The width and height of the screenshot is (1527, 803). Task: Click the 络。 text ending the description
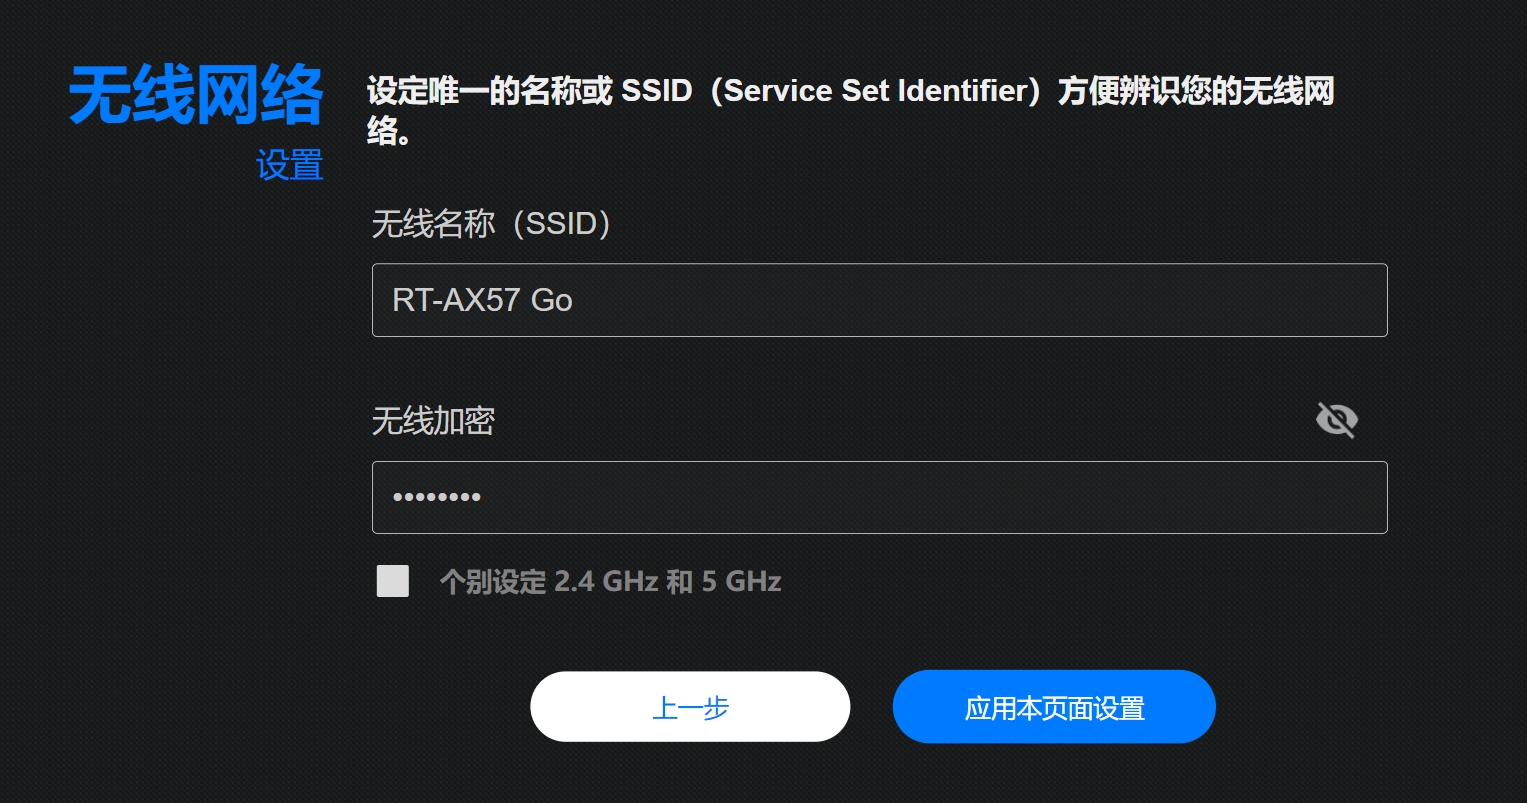click(x=390, y=132)
